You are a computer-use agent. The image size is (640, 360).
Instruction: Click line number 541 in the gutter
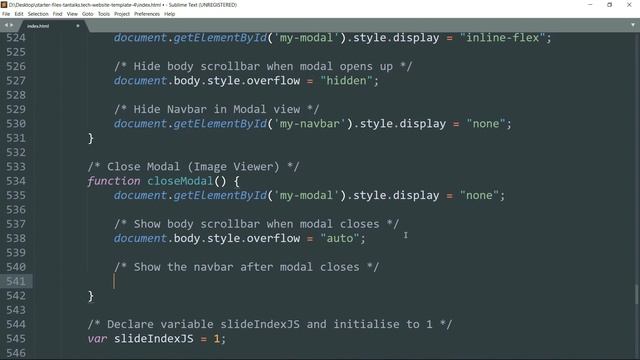(16, 281)
